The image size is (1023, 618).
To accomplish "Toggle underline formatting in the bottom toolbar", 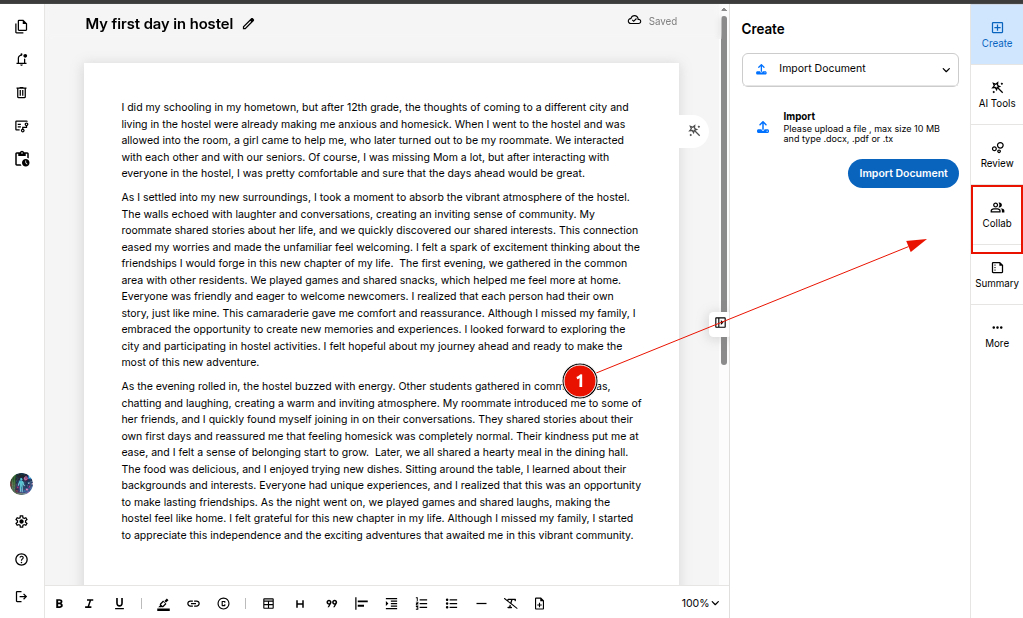I will tap(119, 603).
